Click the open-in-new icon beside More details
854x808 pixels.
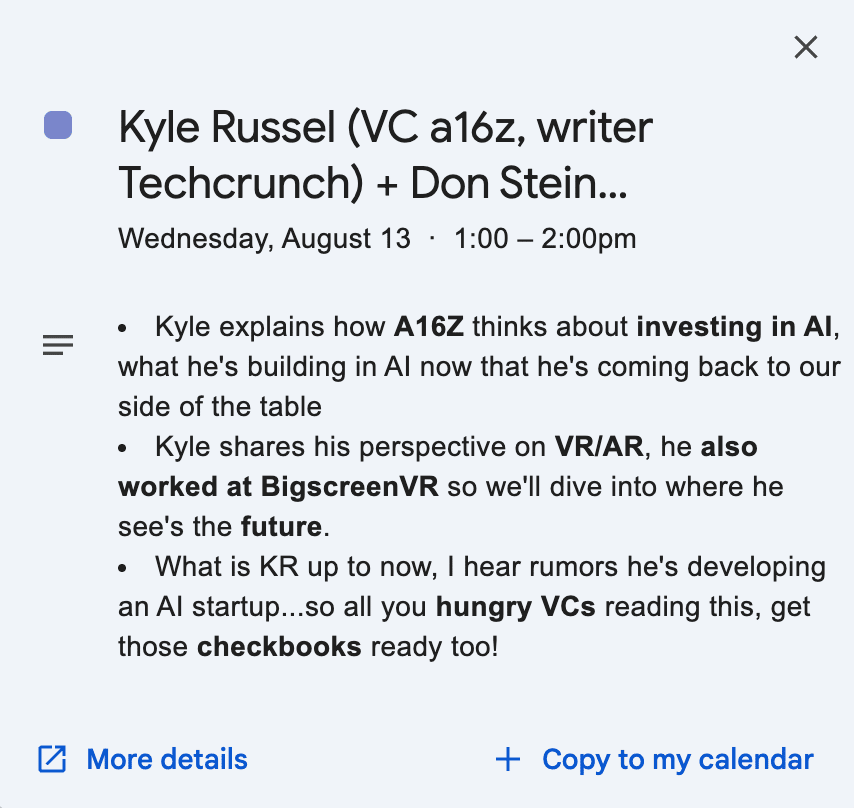click(x=52, y=759)
